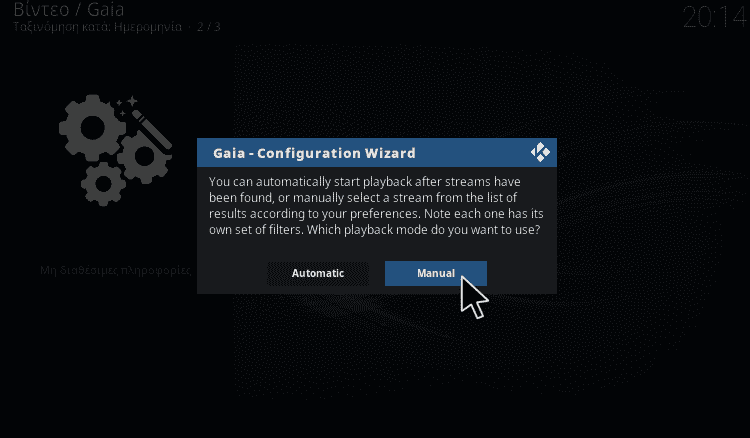Click the word Ημερομηνία in sort header
Screen dimensions: 750x438
tap(148, 27)
